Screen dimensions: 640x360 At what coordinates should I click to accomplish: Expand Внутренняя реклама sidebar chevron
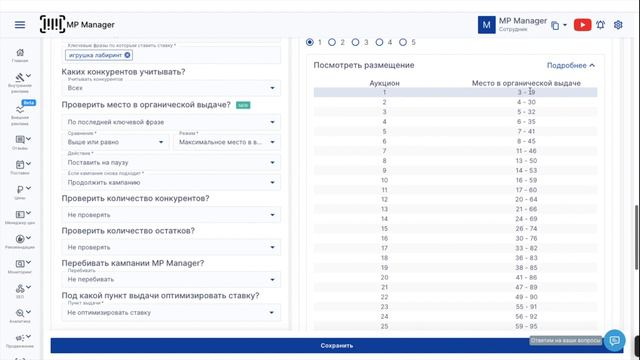[x=28, y=76]
